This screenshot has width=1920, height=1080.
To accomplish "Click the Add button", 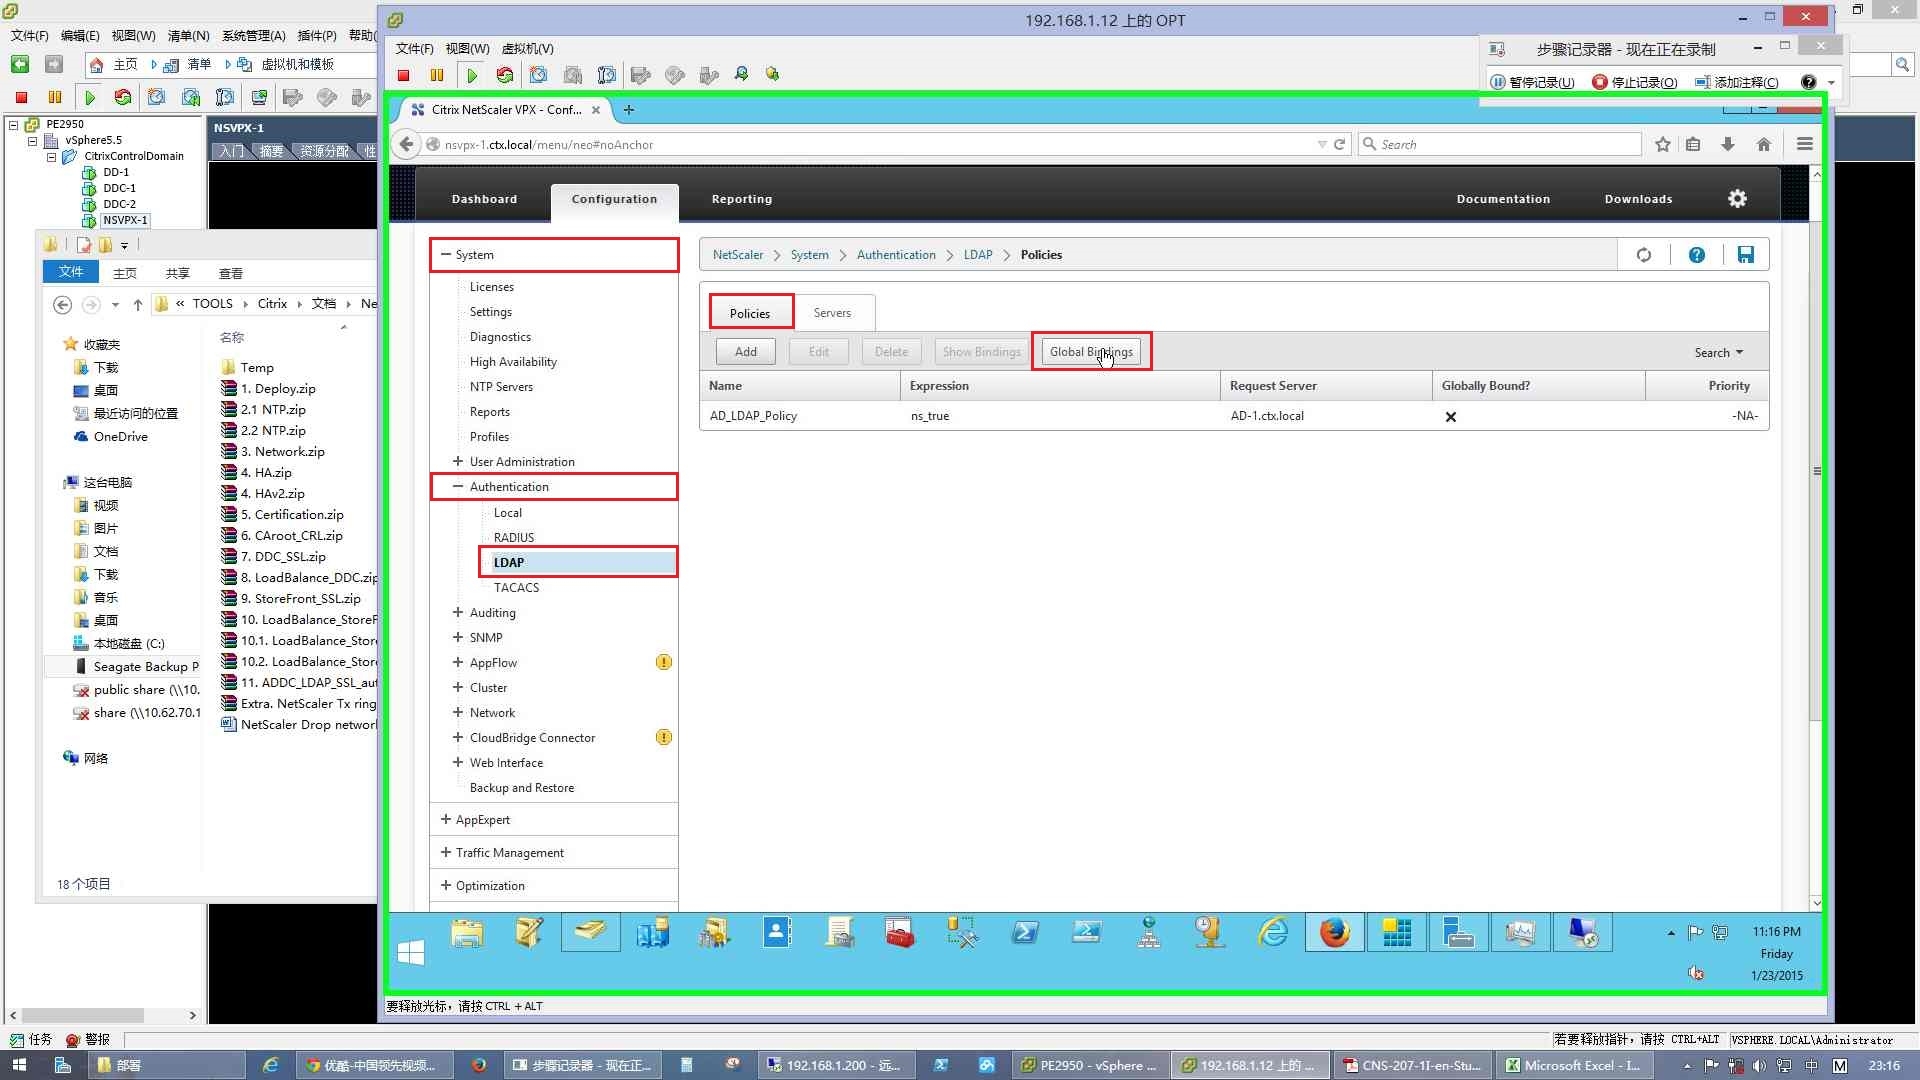I will click(x=746, y=352).
